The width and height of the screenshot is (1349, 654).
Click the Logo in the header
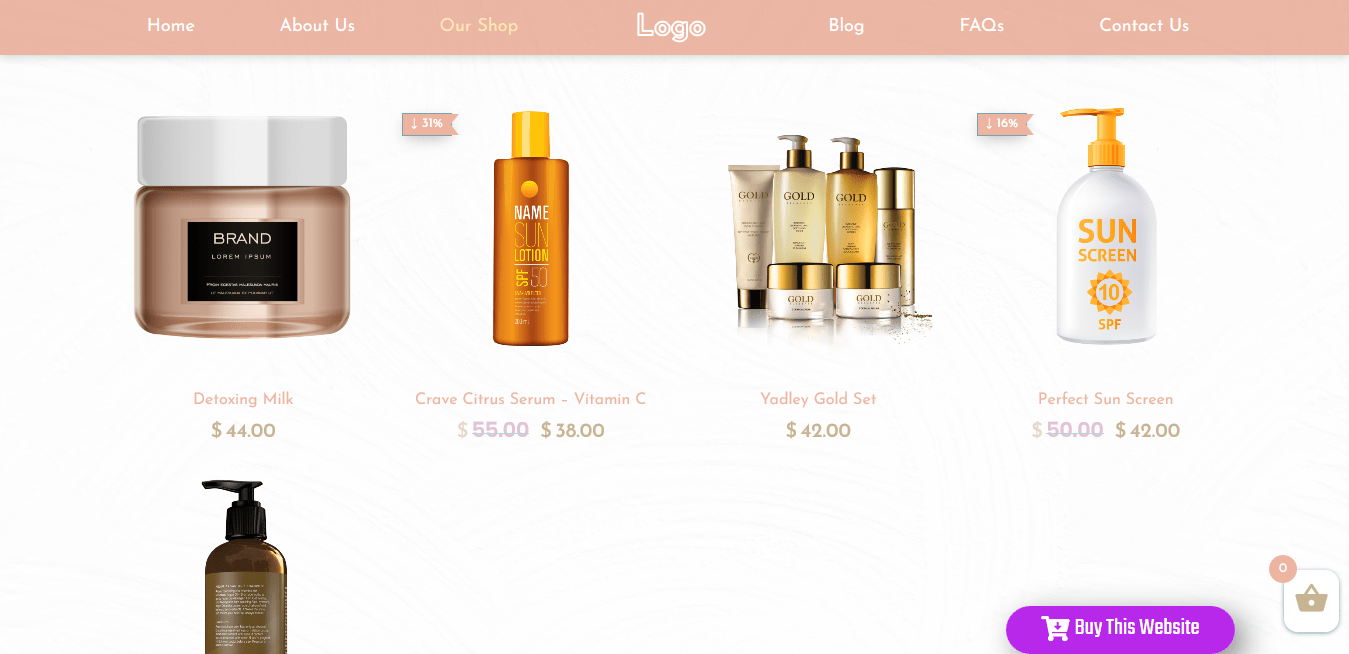pyautogui.click(x=671, y=27)
